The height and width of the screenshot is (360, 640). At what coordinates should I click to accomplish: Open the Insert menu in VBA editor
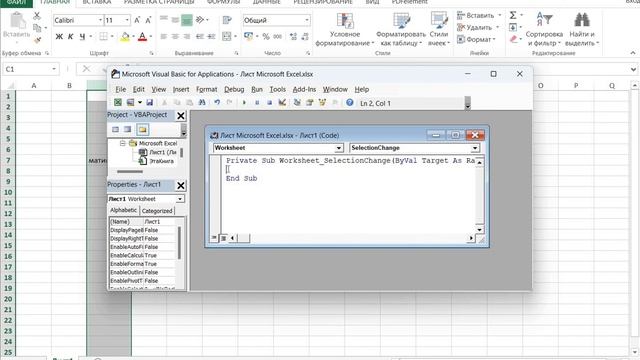point(181,89)
